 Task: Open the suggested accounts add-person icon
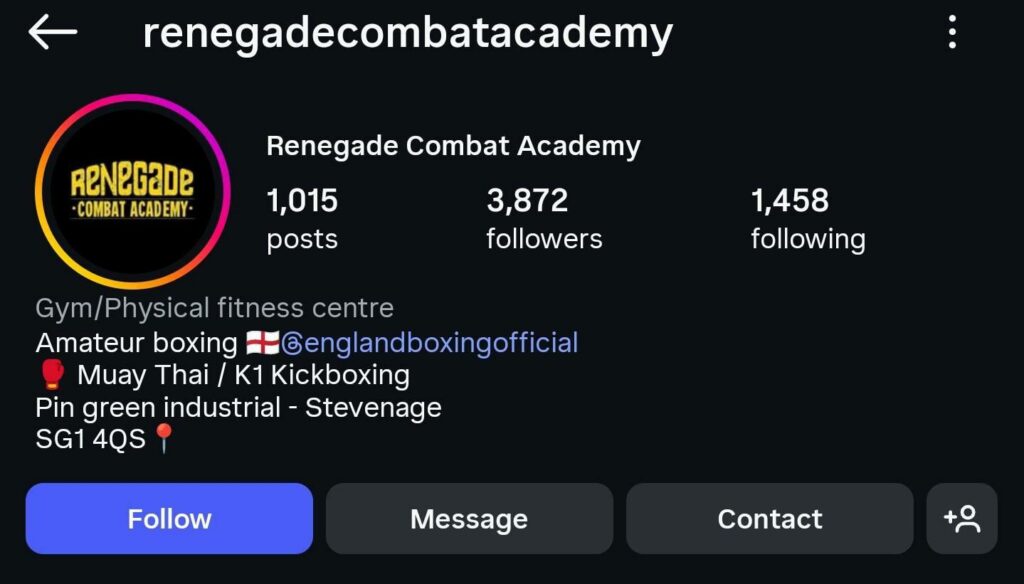point(961,518)
